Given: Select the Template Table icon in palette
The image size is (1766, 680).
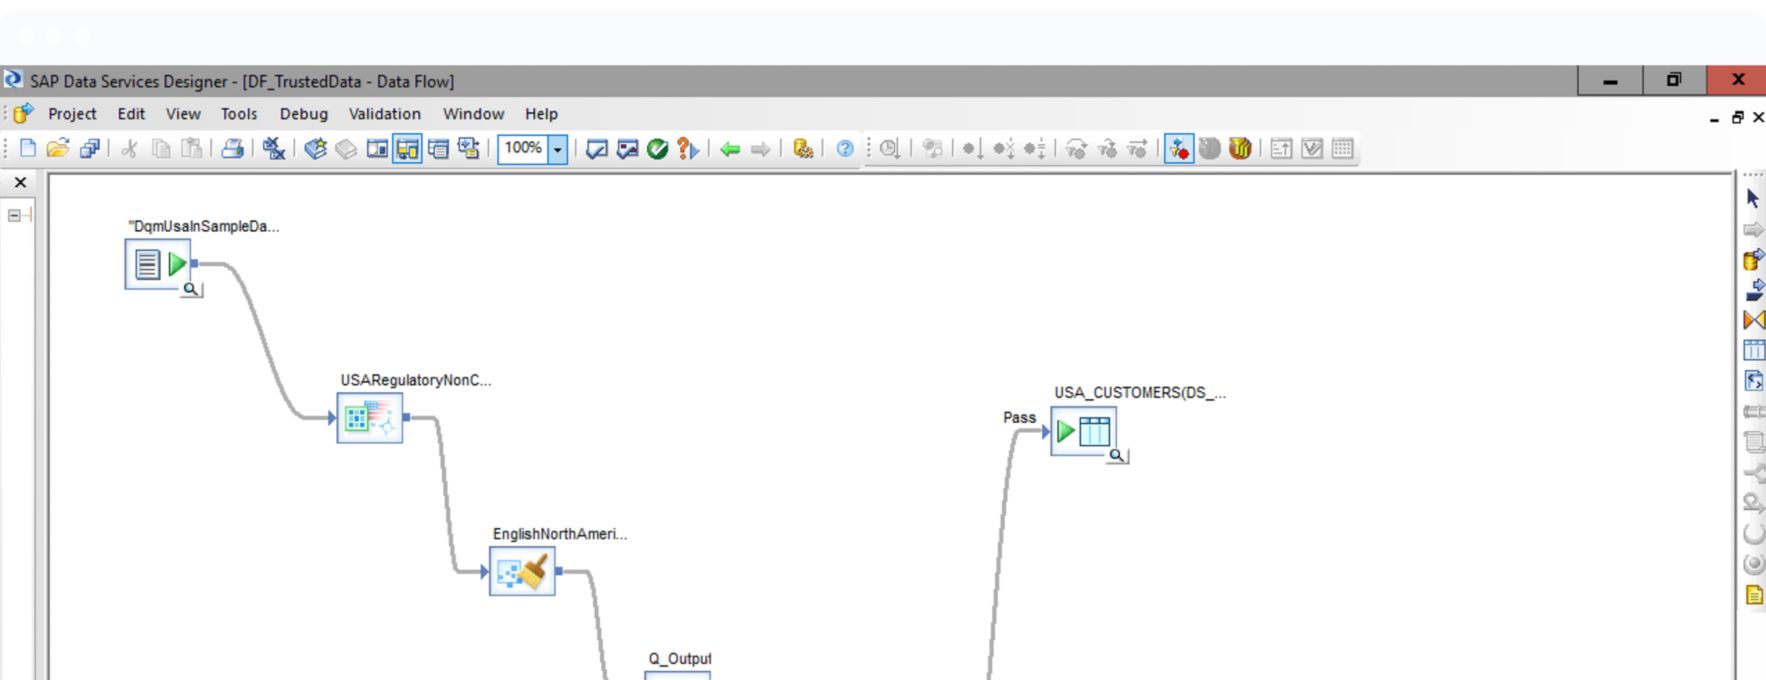Looking at the screenshot, I should [x=1753, y=350].
